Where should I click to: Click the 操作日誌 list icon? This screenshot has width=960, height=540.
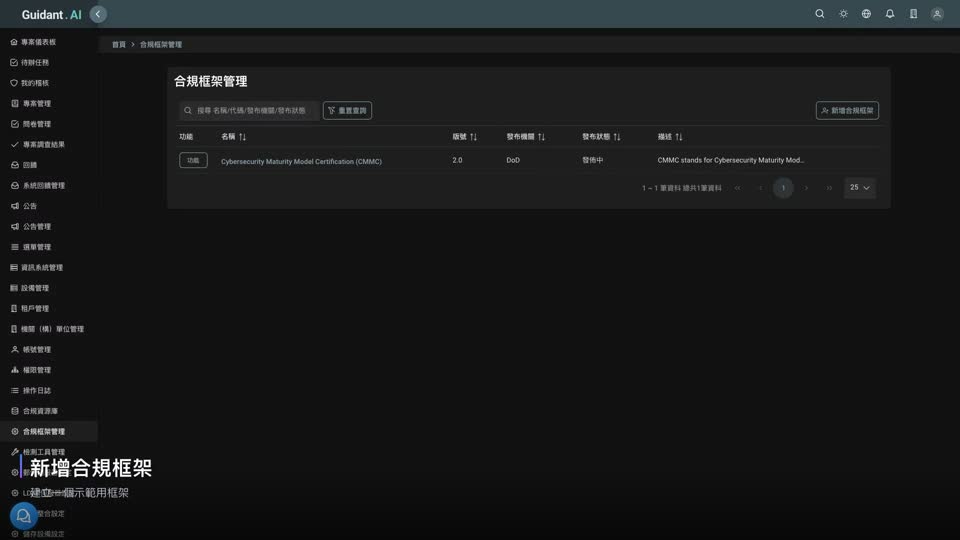pos(15,391)
